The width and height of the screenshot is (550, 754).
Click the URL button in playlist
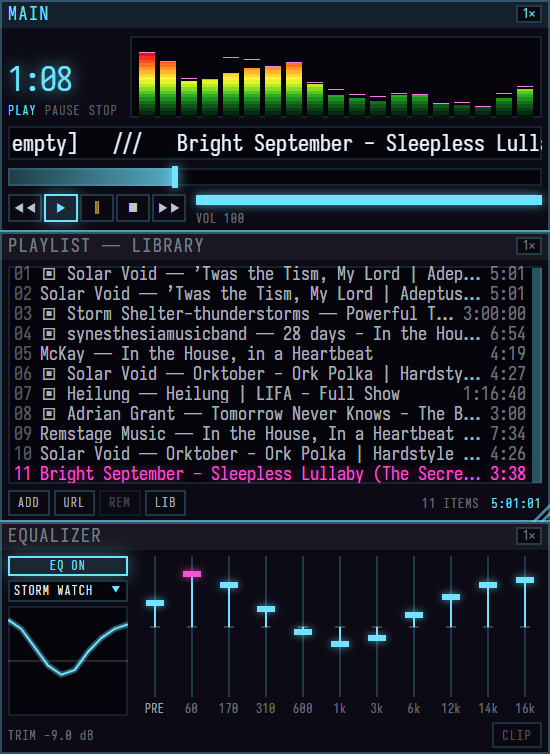point(74,503)
